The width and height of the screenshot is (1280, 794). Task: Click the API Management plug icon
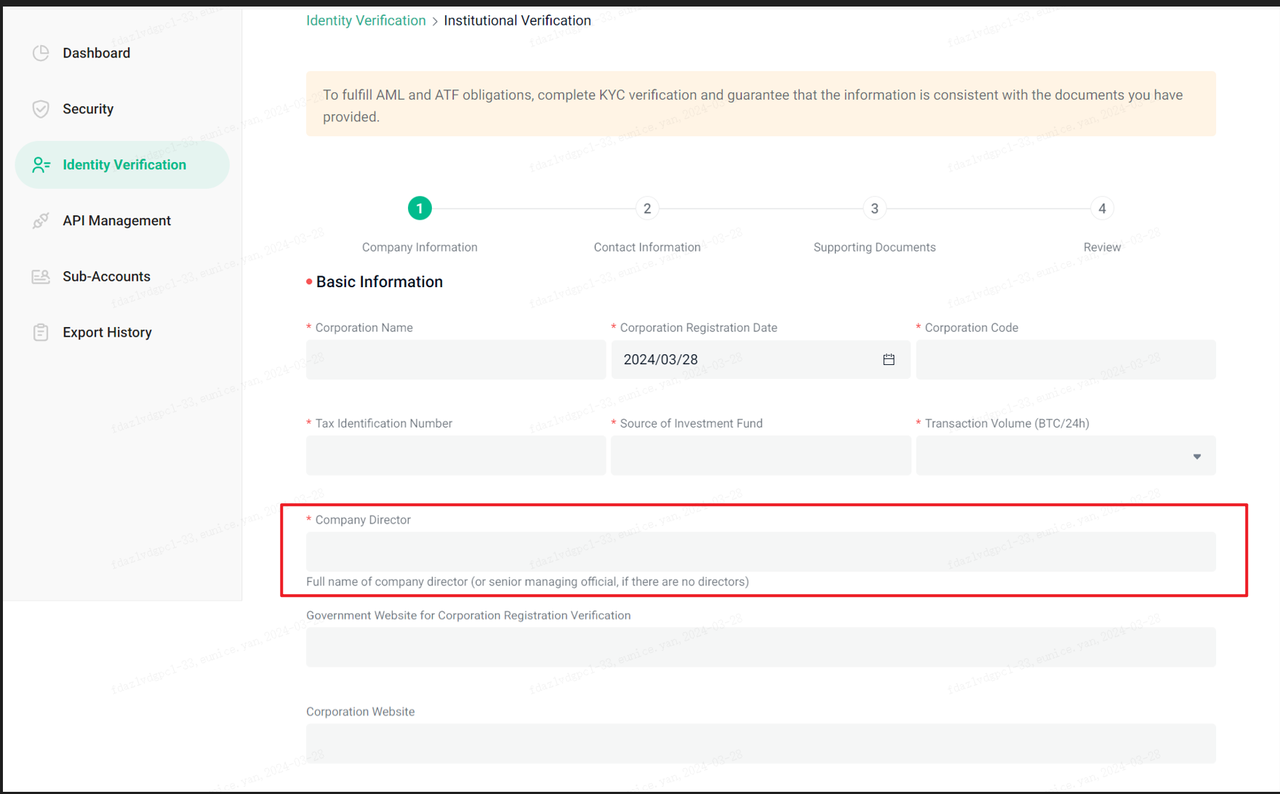(x=40, y=221)
